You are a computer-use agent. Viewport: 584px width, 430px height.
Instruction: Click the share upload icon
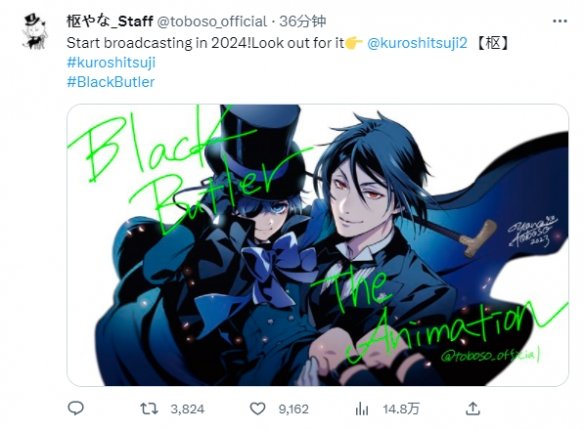point(473,408)
